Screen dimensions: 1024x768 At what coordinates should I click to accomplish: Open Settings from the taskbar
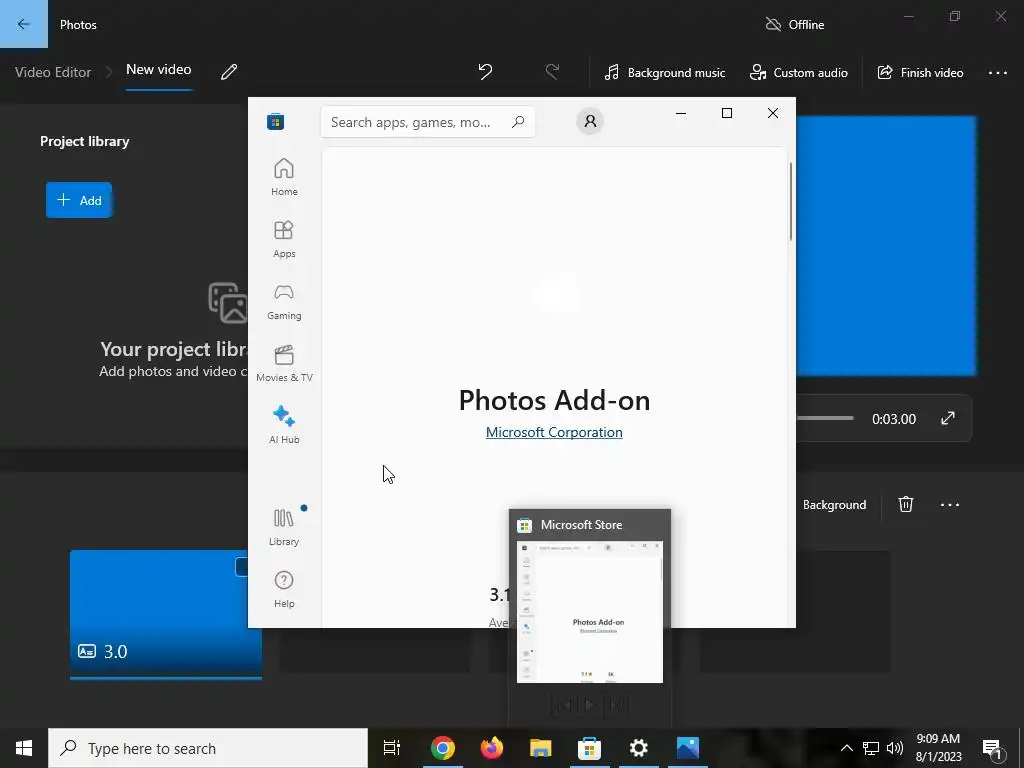point(638,748)
